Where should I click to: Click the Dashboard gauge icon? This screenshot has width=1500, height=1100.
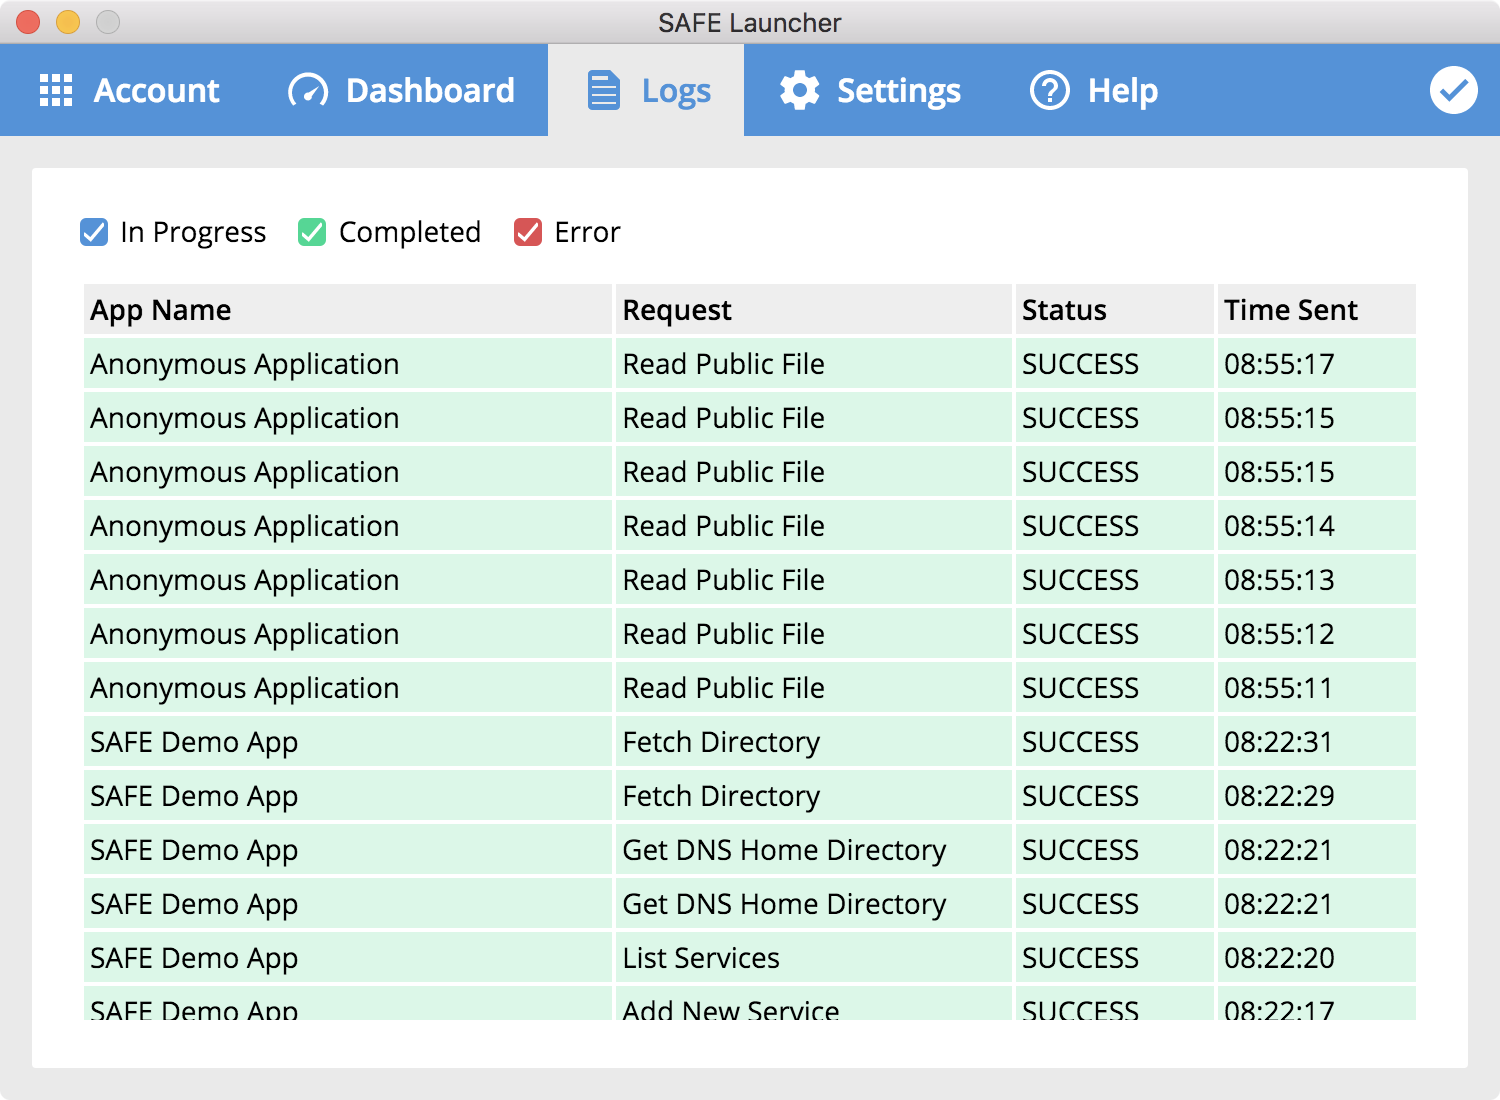point(308,90)
